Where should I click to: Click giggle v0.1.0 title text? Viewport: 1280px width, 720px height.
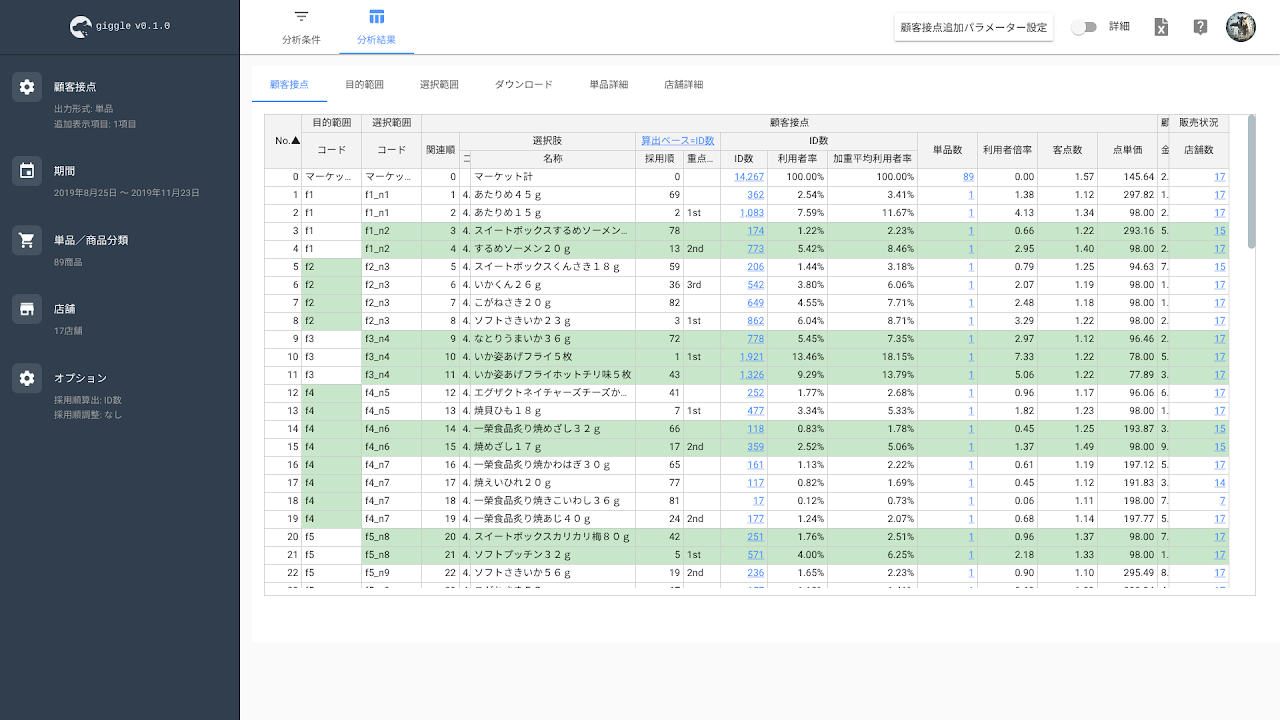coord(134,27)
